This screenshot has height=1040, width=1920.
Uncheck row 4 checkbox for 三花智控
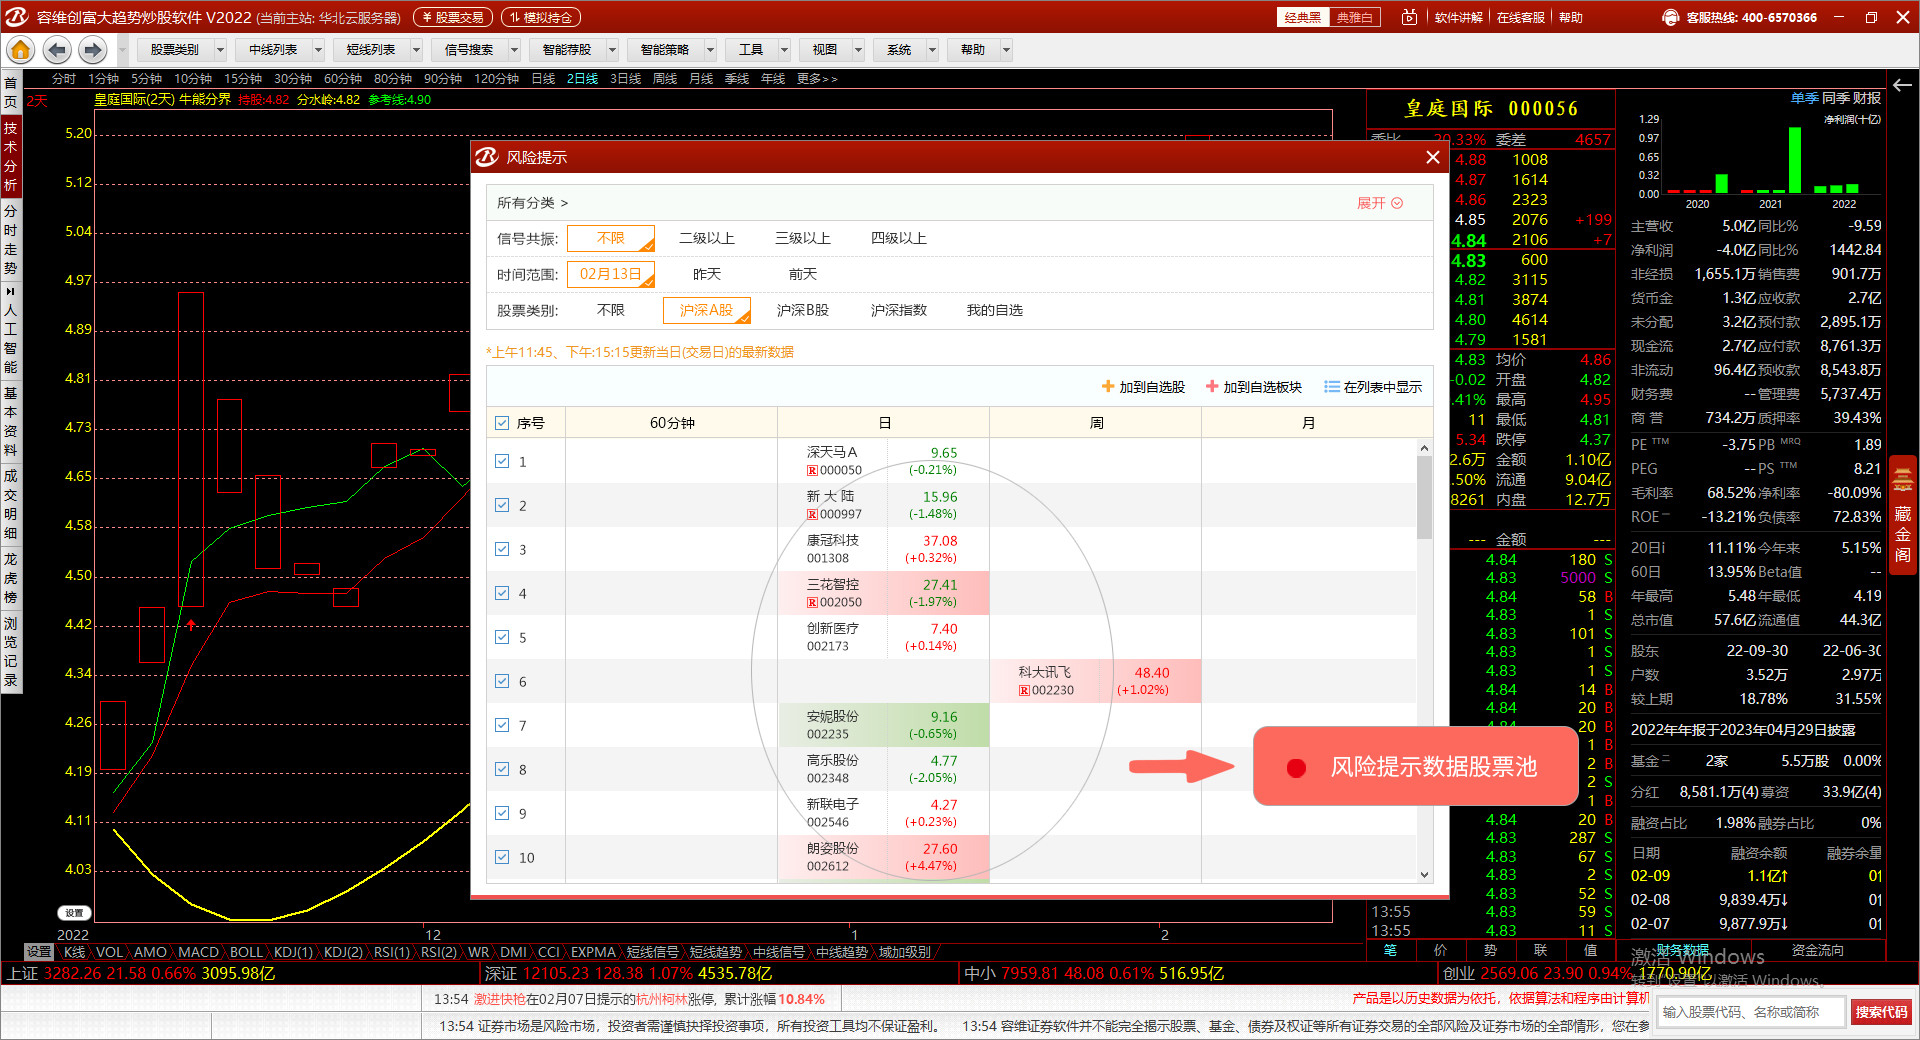coord(502,593)
